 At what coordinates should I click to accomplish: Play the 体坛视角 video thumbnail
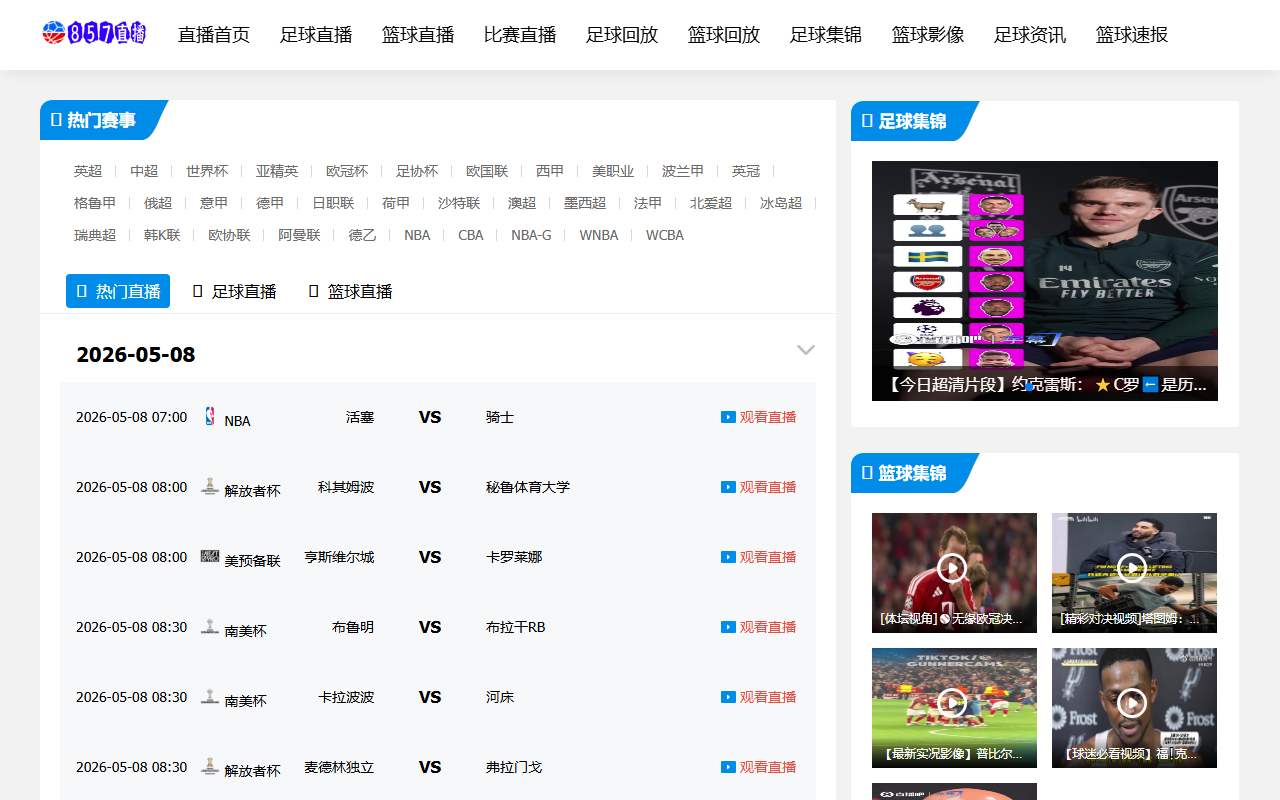coord(954,572)
